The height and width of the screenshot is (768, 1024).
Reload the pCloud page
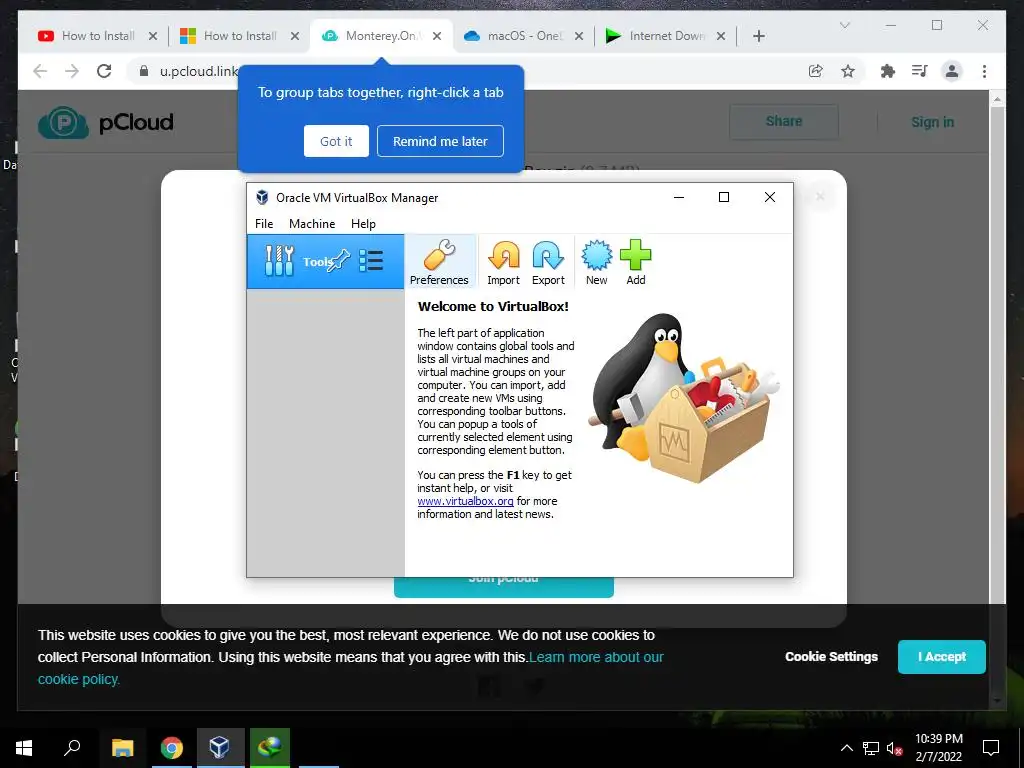tap(104, 71)
